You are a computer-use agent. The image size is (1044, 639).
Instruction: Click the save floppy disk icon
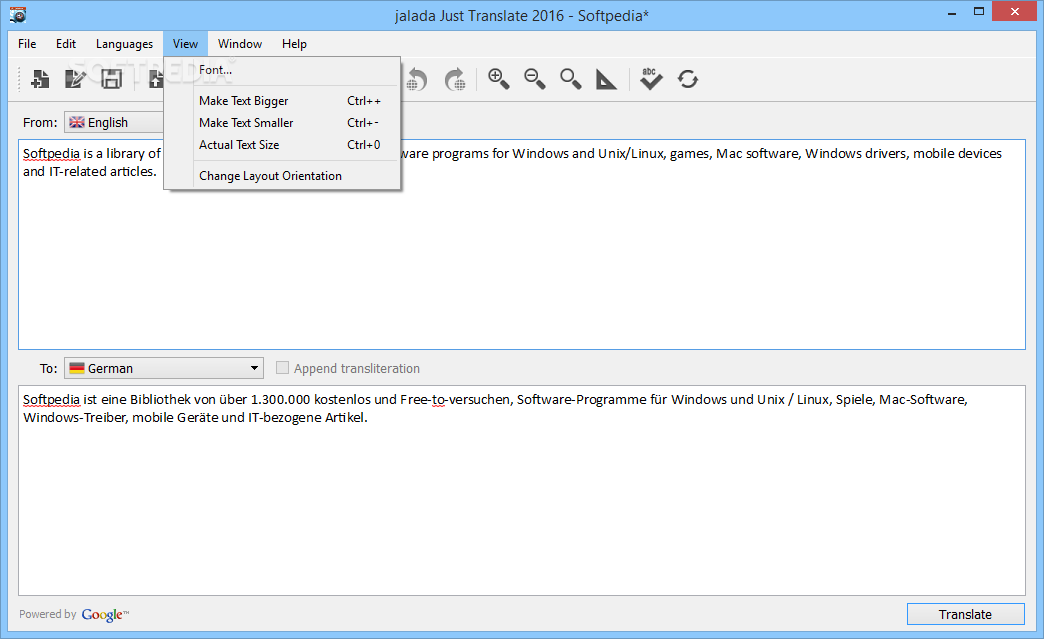point(111,79)
